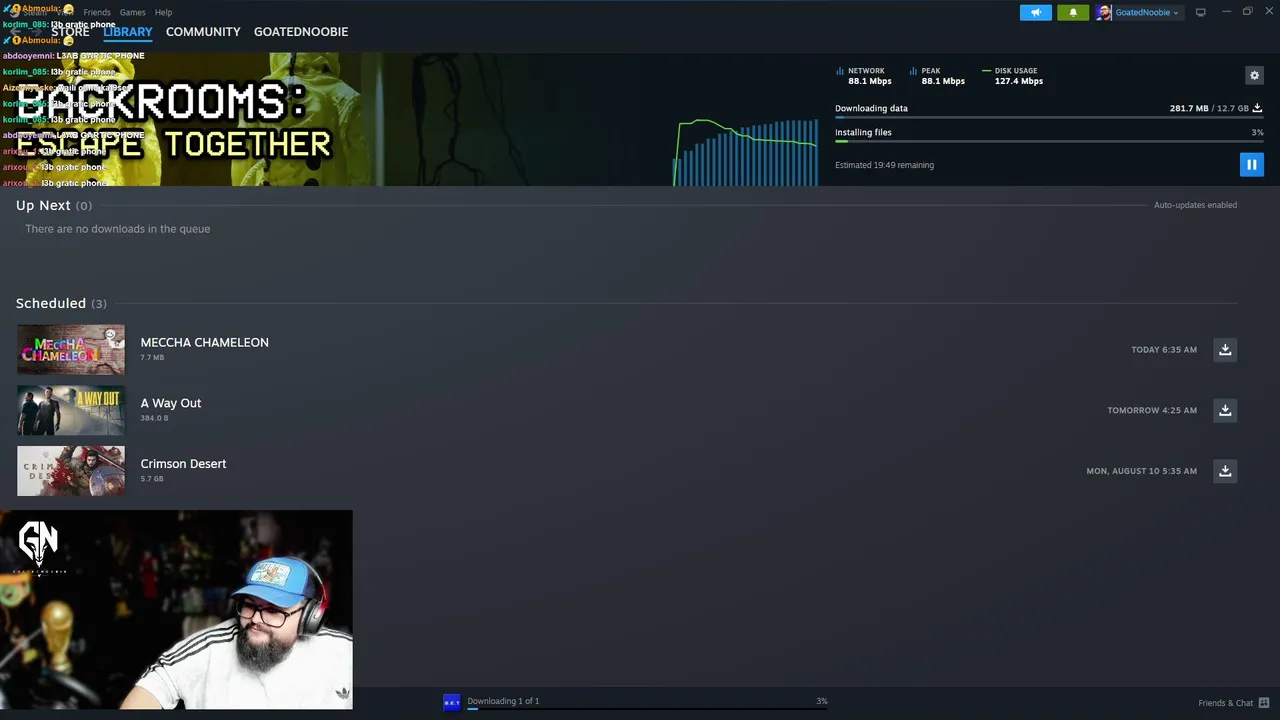The width and height of the screenshot is (1280, 720).
Task: Select the MECCHA CHAMELEON thumbnail
Action: (71, 350)
